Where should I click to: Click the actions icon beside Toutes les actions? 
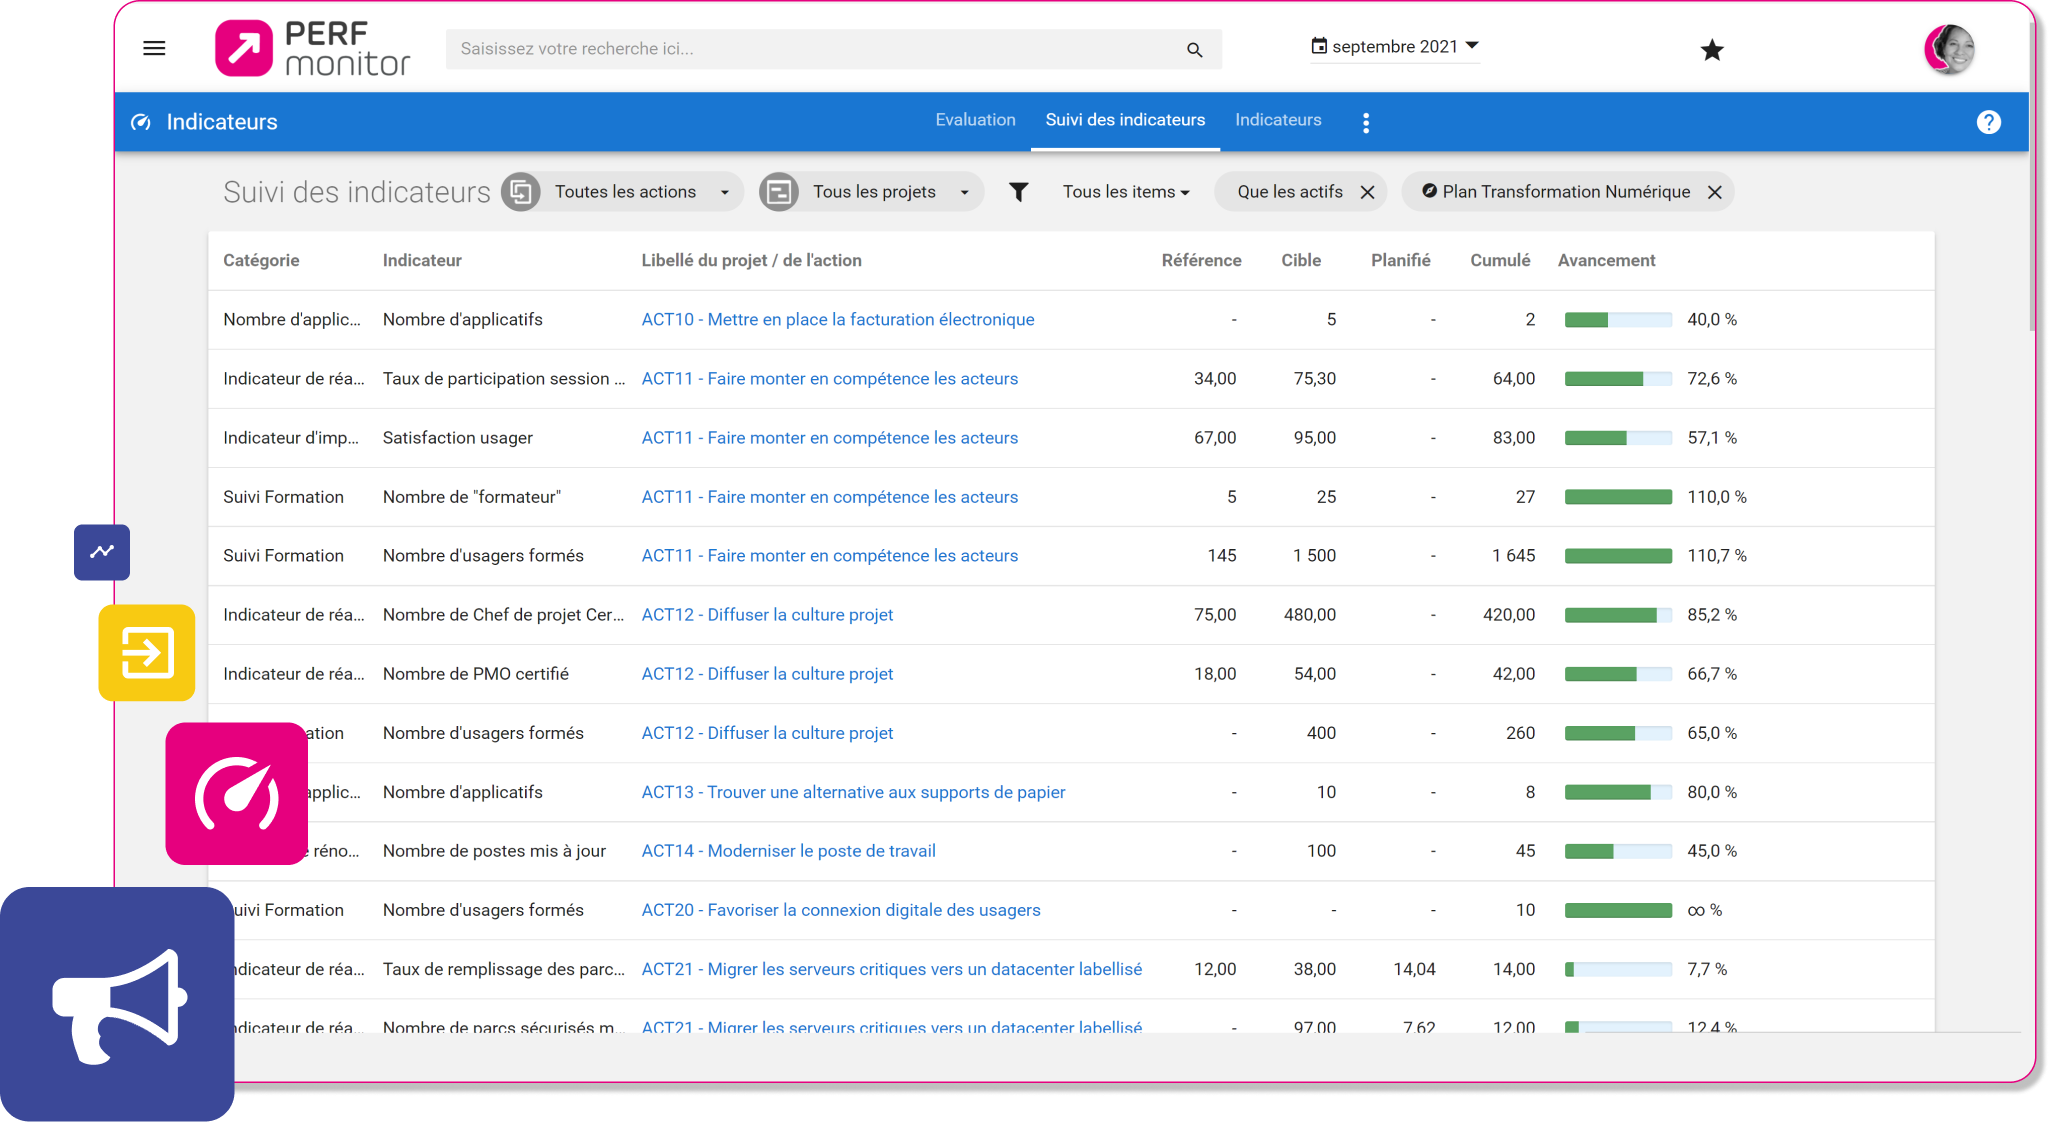click(x=521, y=192)
